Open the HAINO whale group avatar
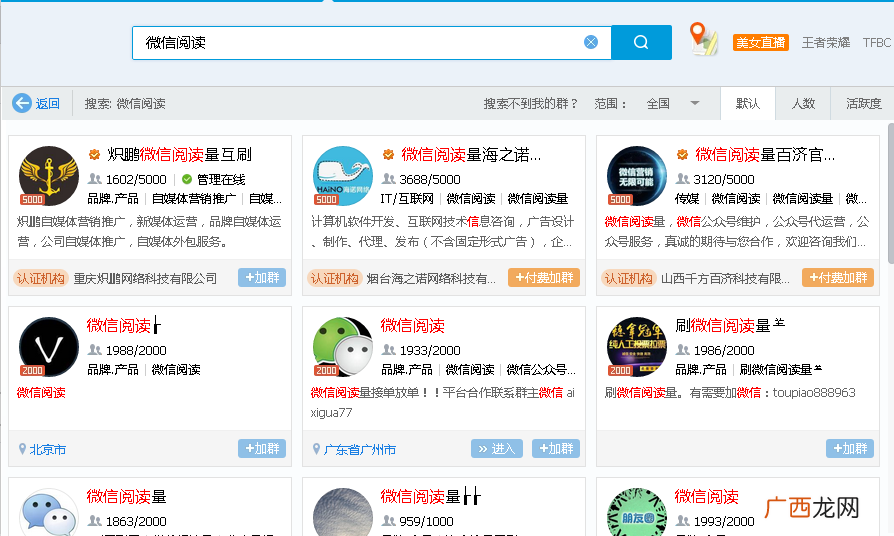Screen dimensions: 894x536 click(x=343, y=176)
